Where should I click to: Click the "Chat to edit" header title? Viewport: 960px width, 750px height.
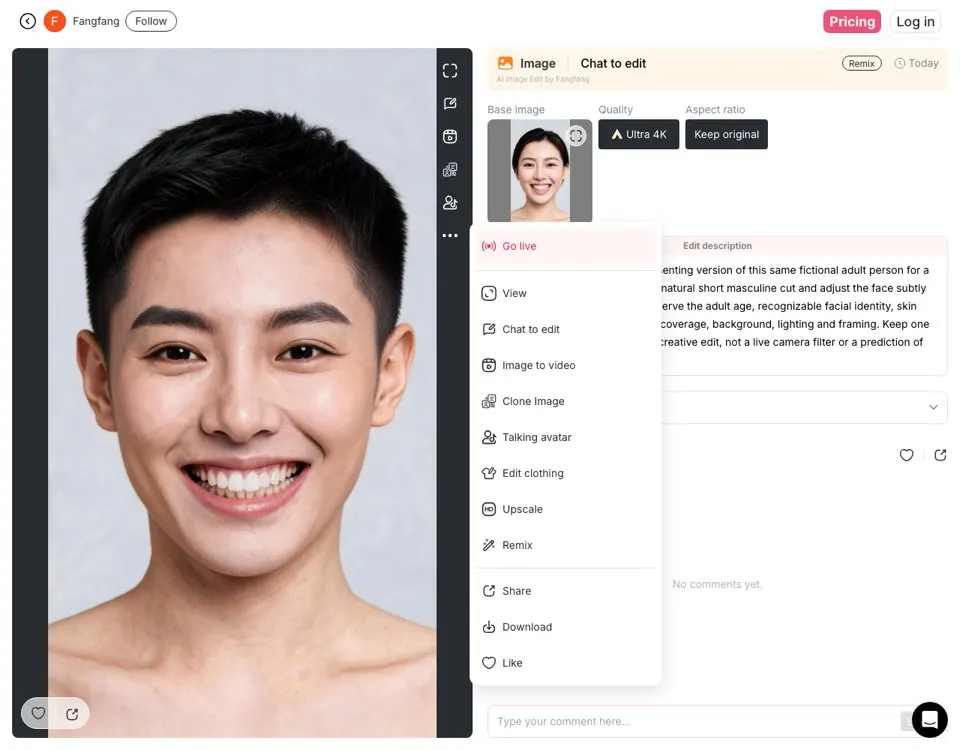coord(613,64)
